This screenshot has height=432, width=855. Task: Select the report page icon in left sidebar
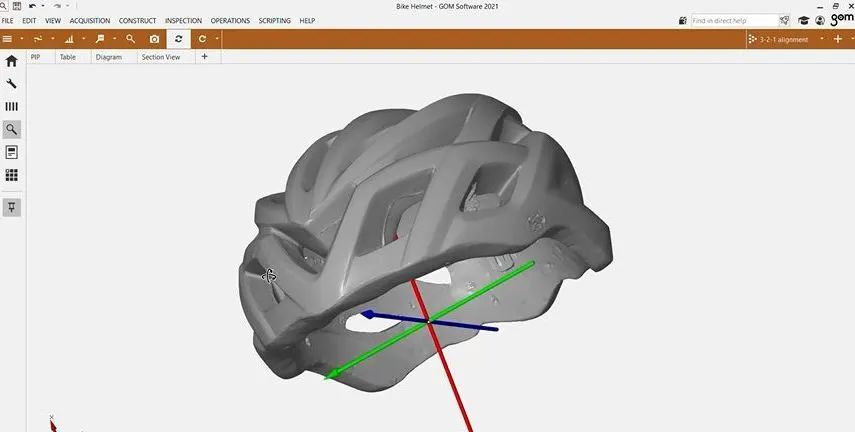tap(12, 152)
